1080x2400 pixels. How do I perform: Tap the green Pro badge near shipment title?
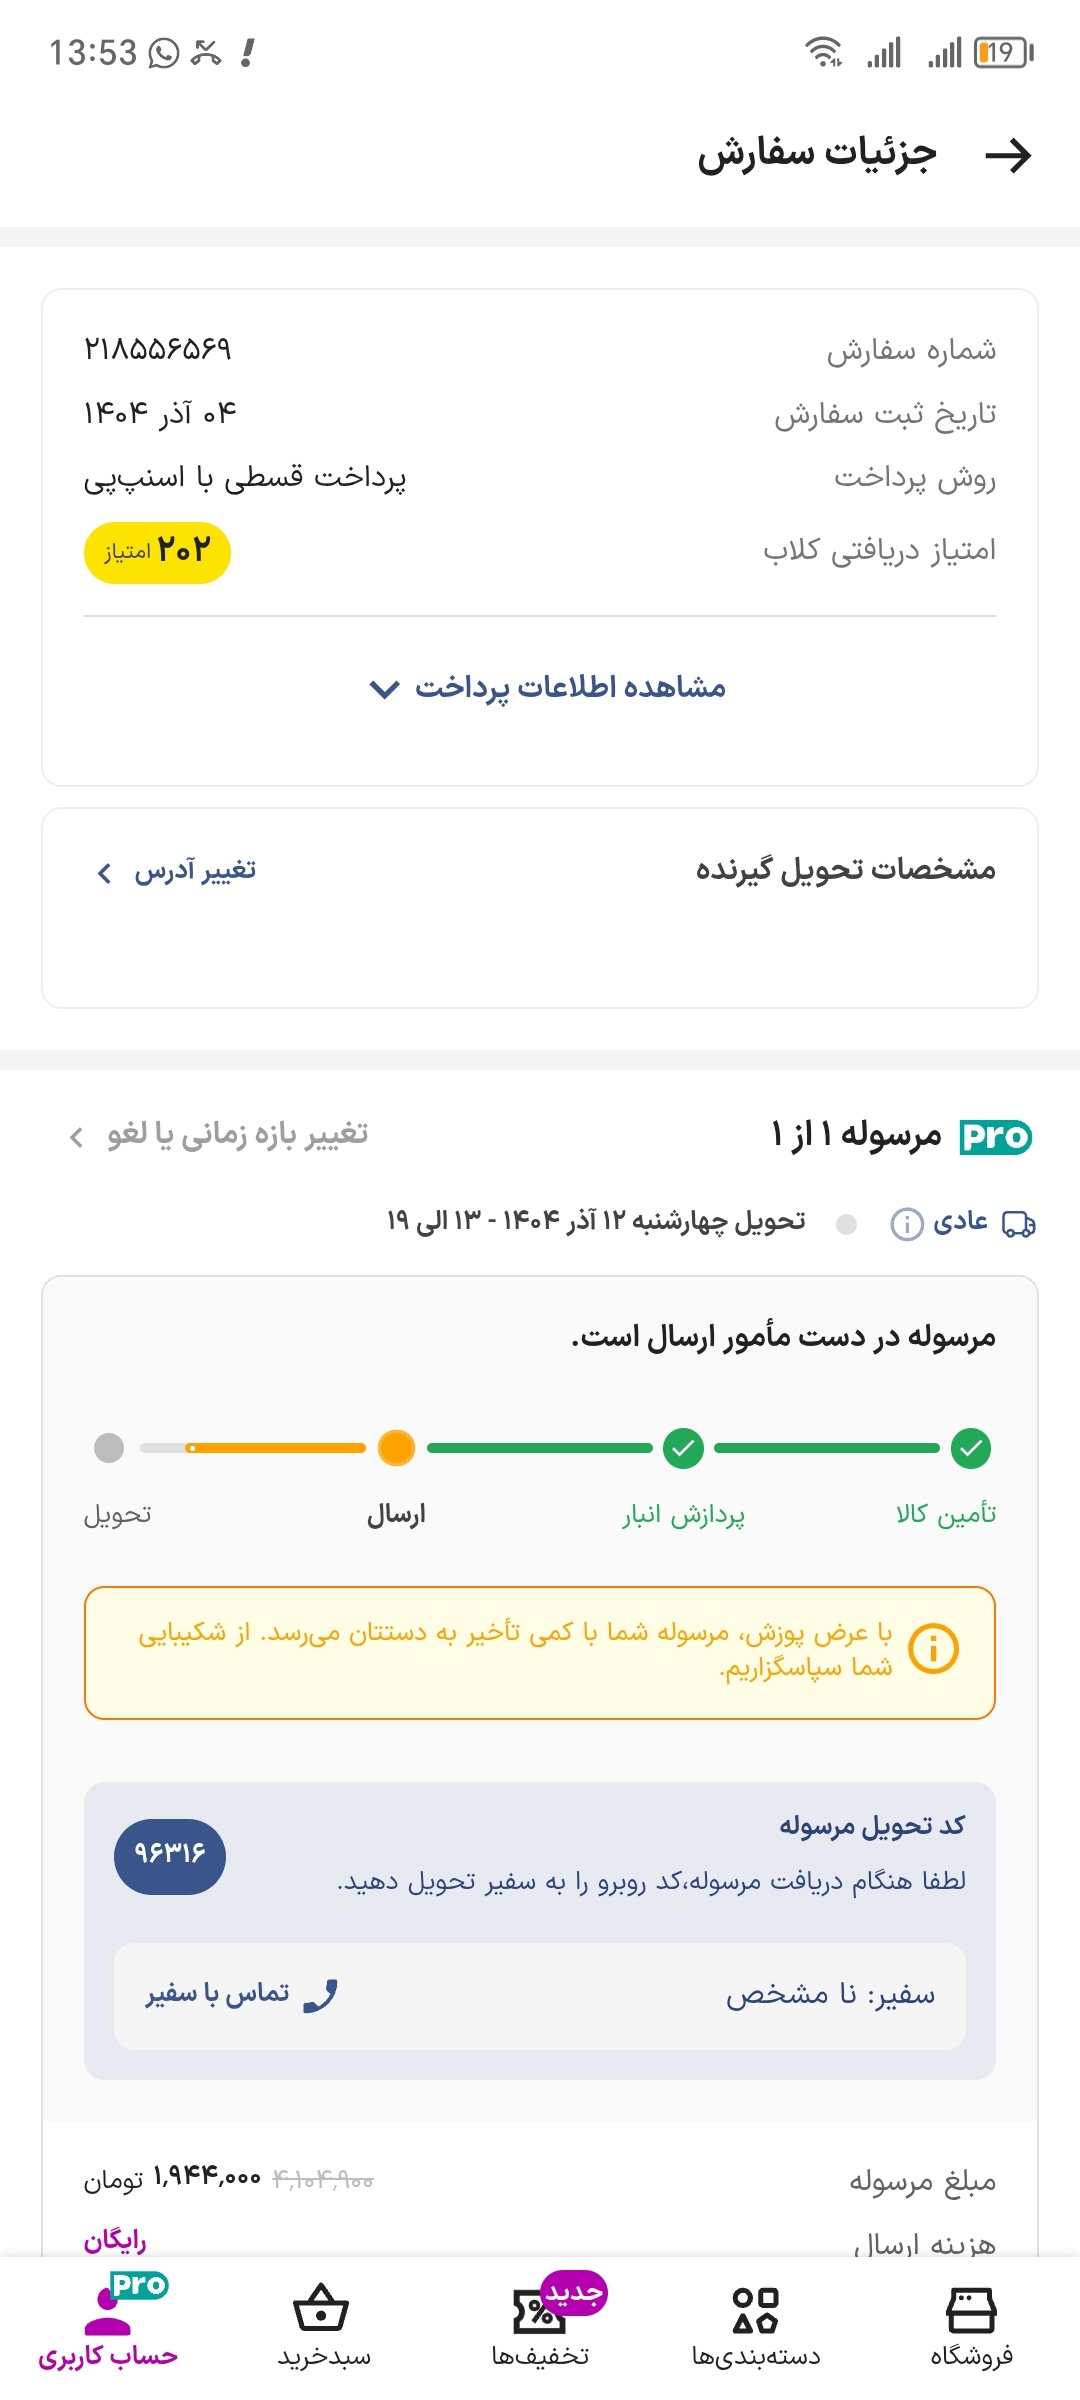(995, 1136)
